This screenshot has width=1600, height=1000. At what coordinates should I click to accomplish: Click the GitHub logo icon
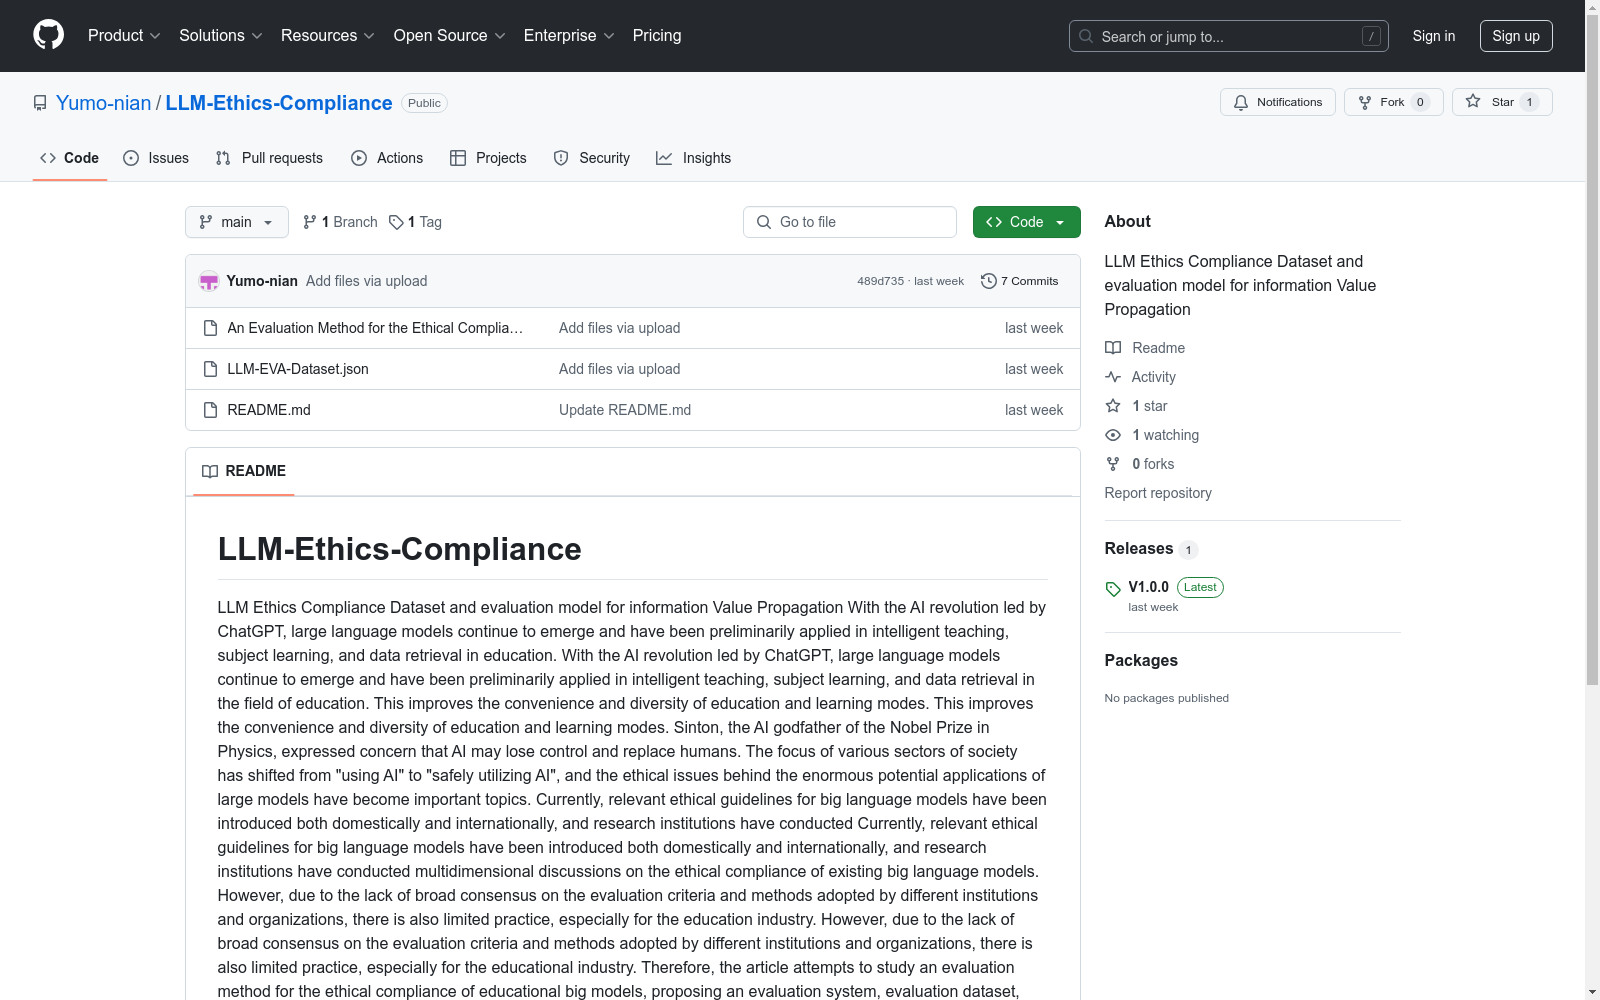pos(48,35)
